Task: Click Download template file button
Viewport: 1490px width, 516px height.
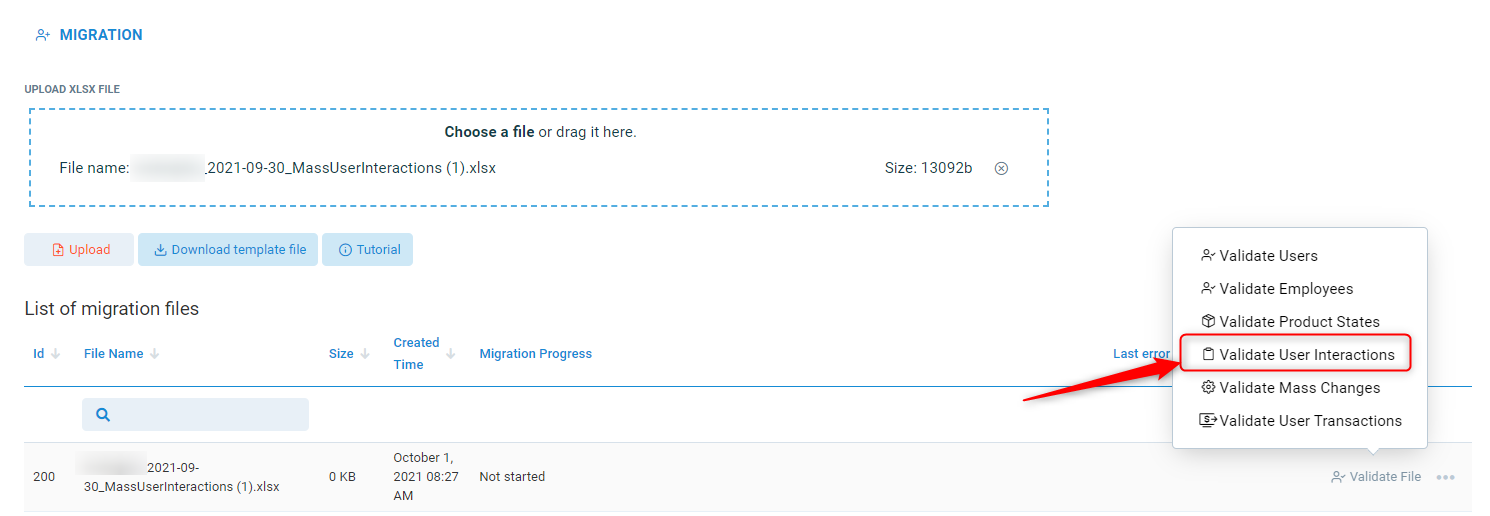Action: tap(229, 250)
